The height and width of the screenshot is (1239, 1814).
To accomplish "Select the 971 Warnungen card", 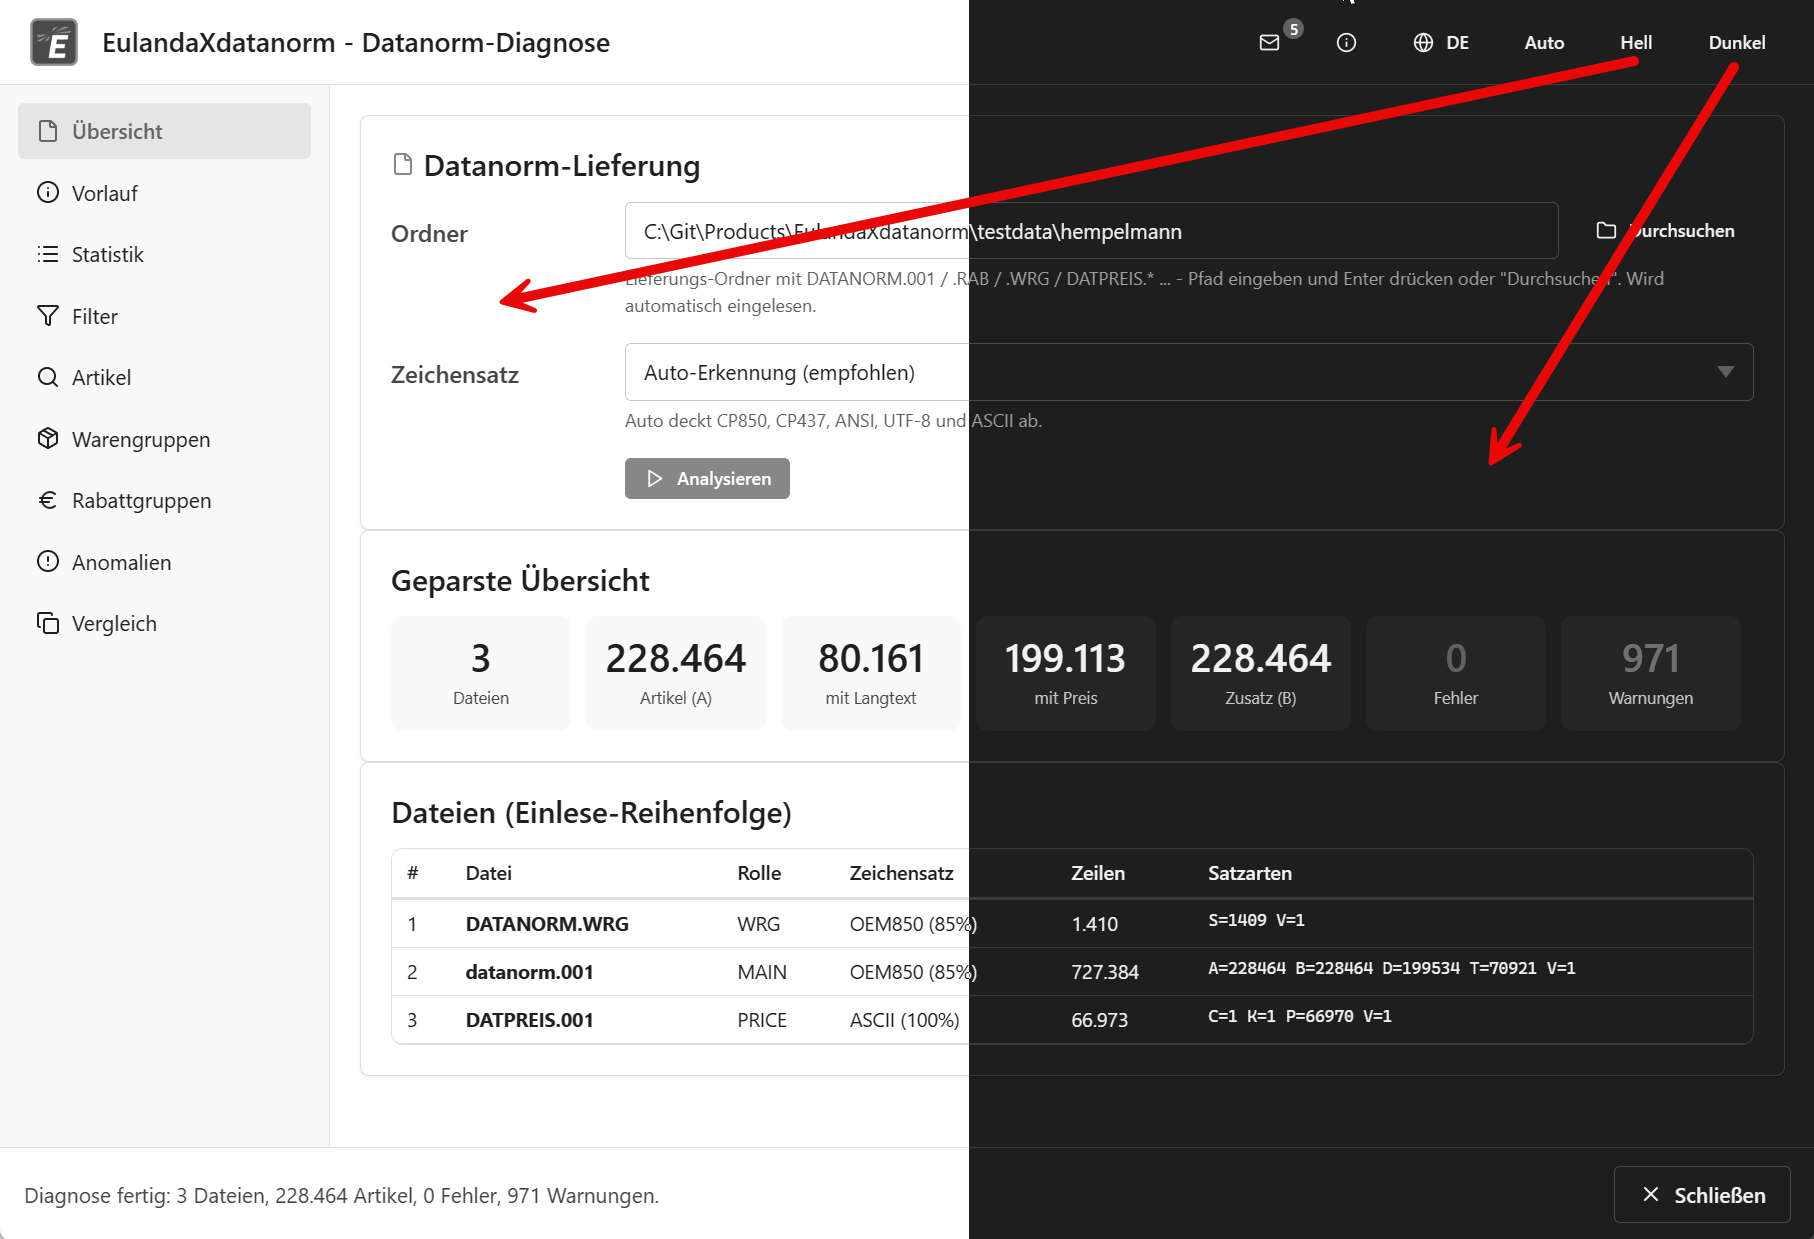I will pos(1651,673).
